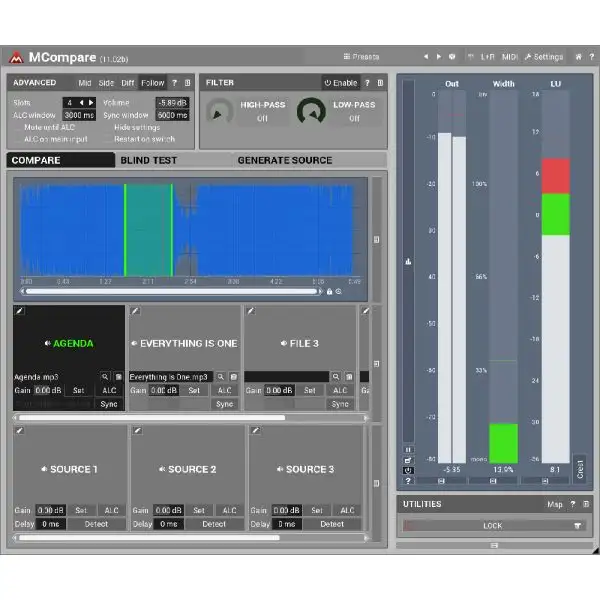600x600 pixels.
Task: Click the Source 3 Delay 0 ms field
Action: (x=287, y=524)
